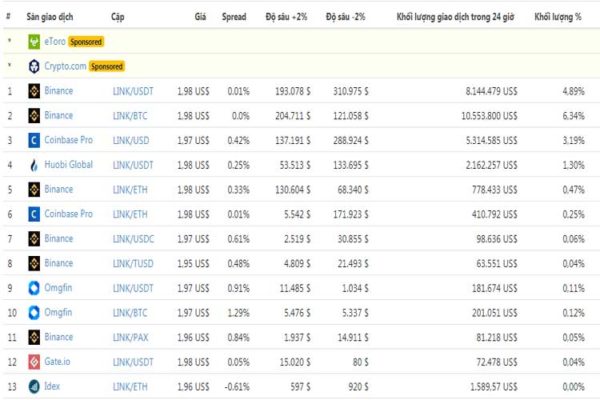Image resolution: width=600 pixels, height=400 pixels.
Task: Open the Binance link in row 1
Action: (59, 91)
